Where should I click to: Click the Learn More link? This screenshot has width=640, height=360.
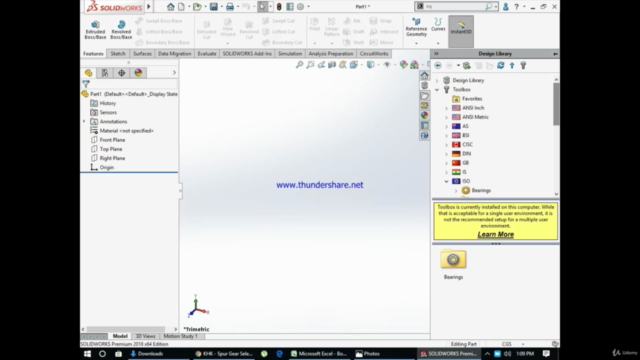(496, 234)
